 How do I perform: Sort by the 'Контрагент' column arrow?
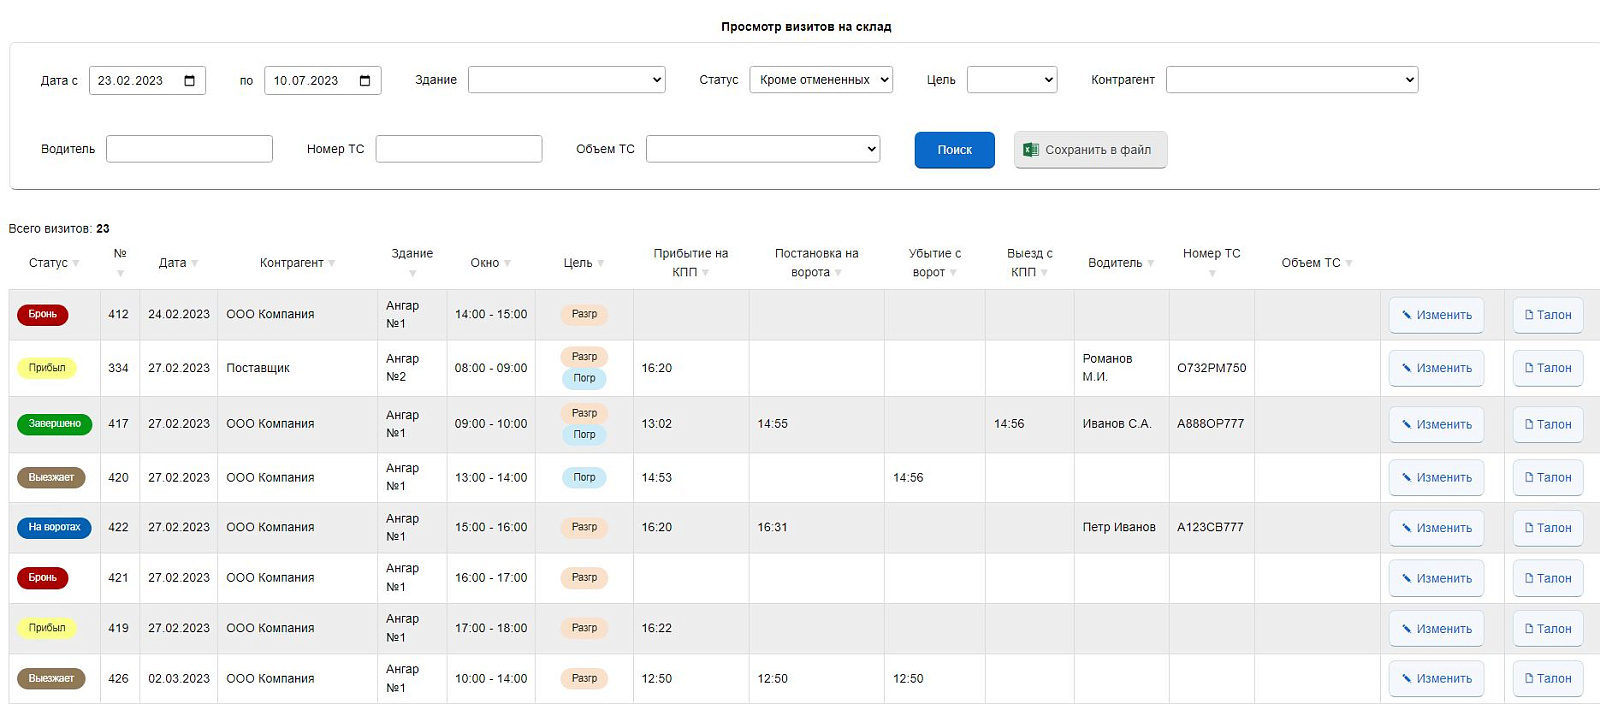332,264
